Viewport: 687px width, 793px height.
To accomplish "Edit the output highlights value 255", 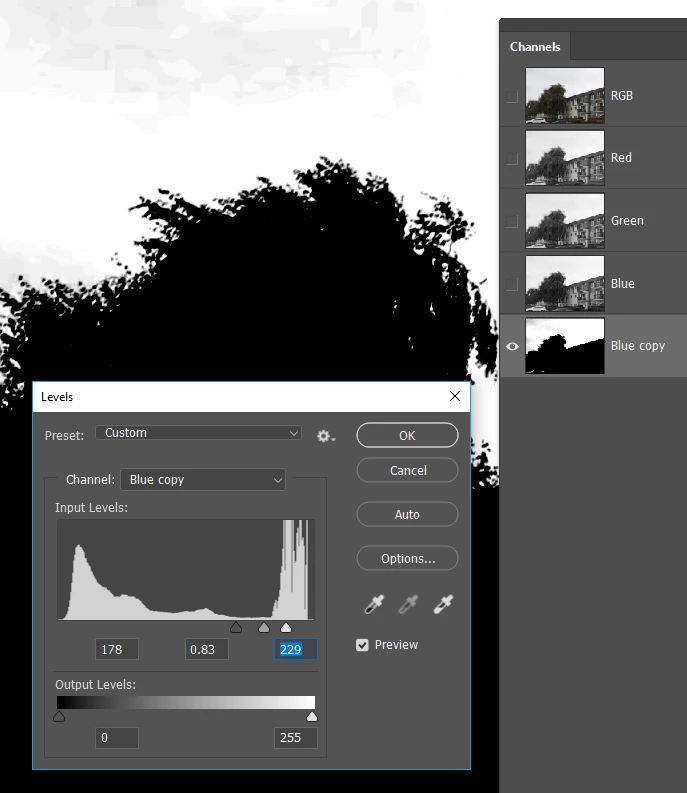I will coord(296,738).
